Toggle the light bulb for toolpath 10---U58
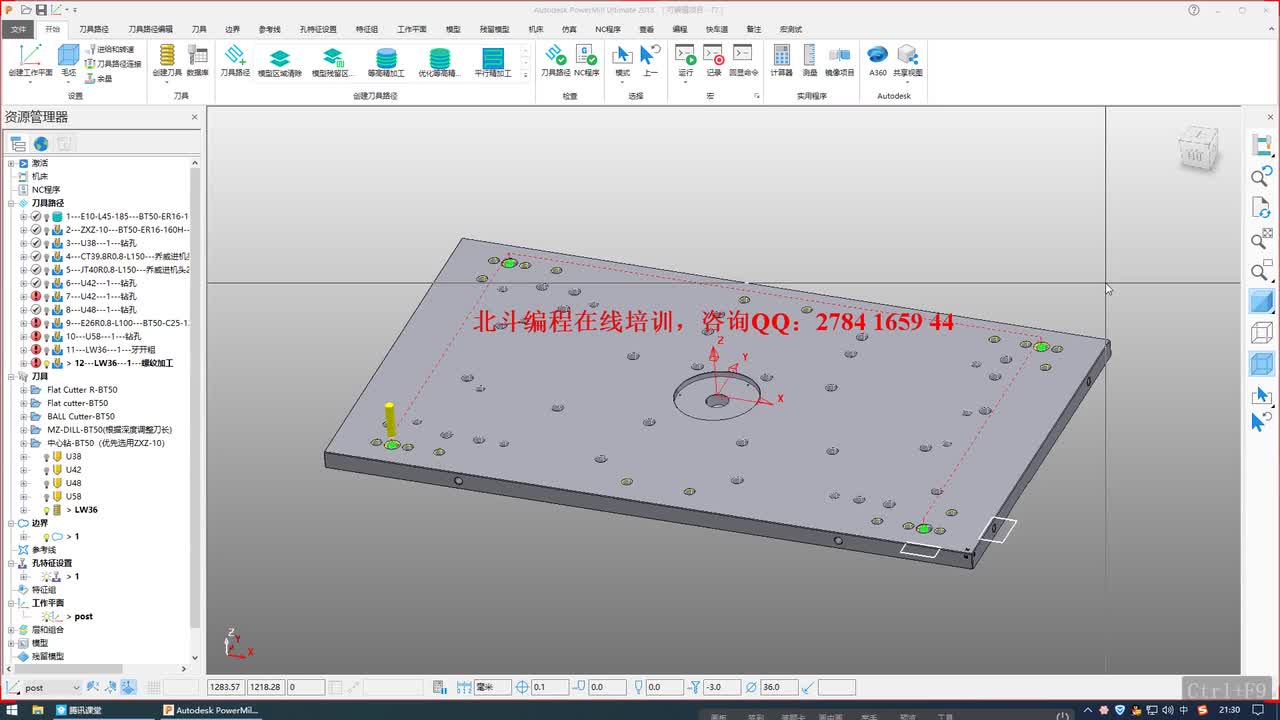 (x=46, y=337)
